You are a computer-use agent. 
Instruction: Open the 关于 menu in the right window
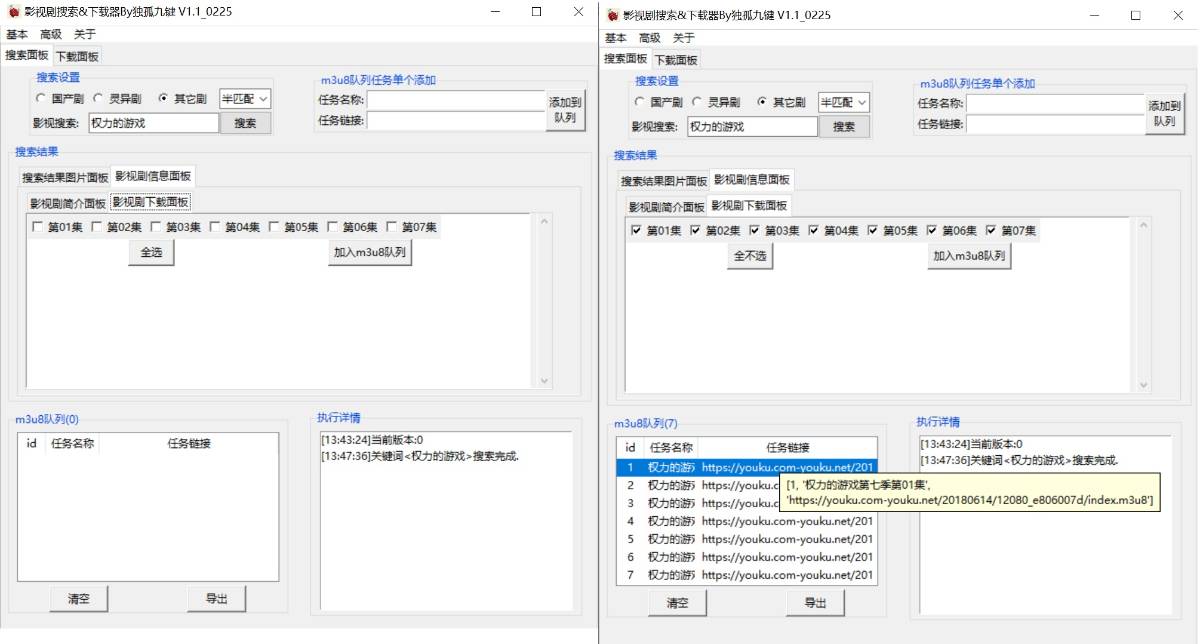(x=684, y=38)
